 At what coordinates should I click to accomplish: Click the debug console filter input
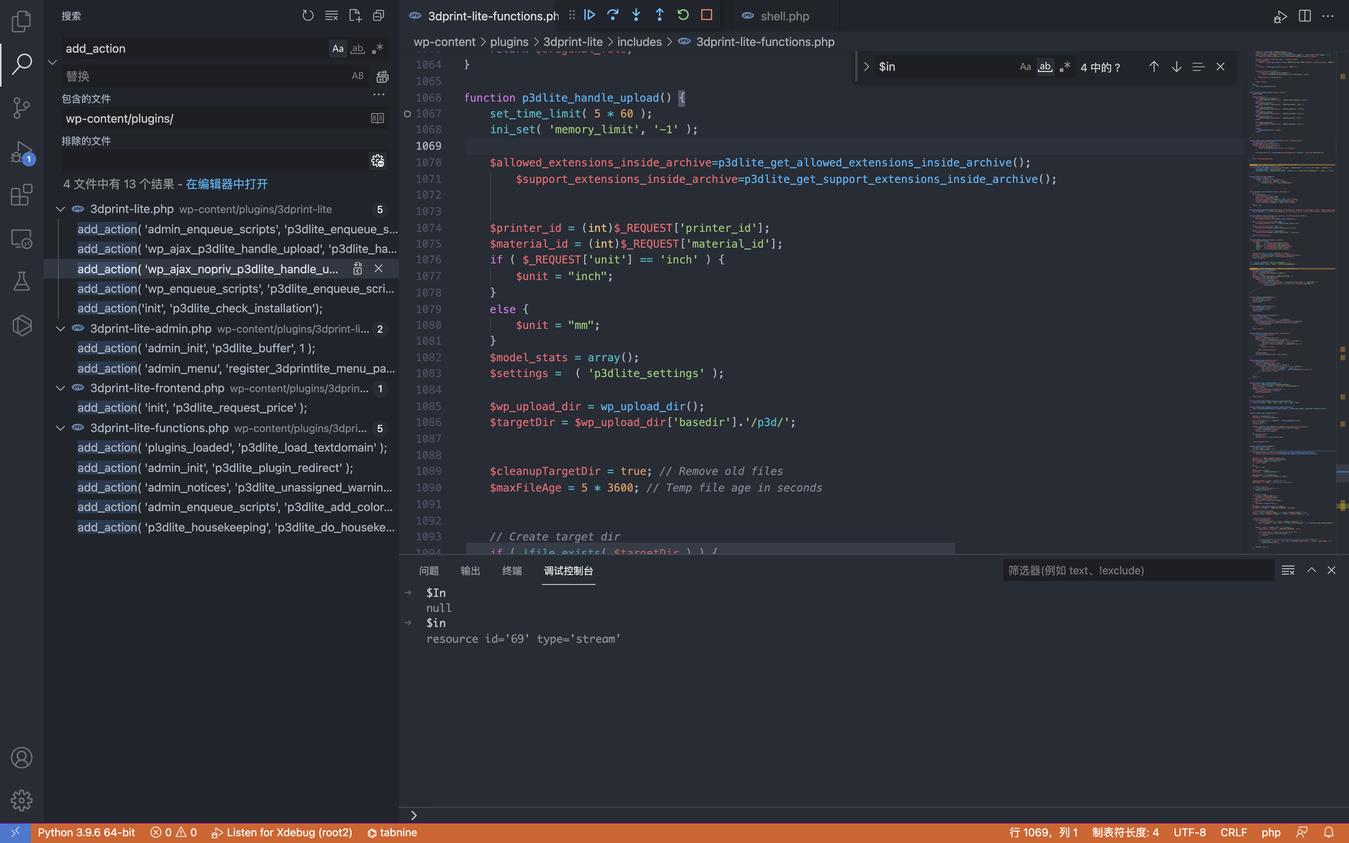coord(1137,570)
